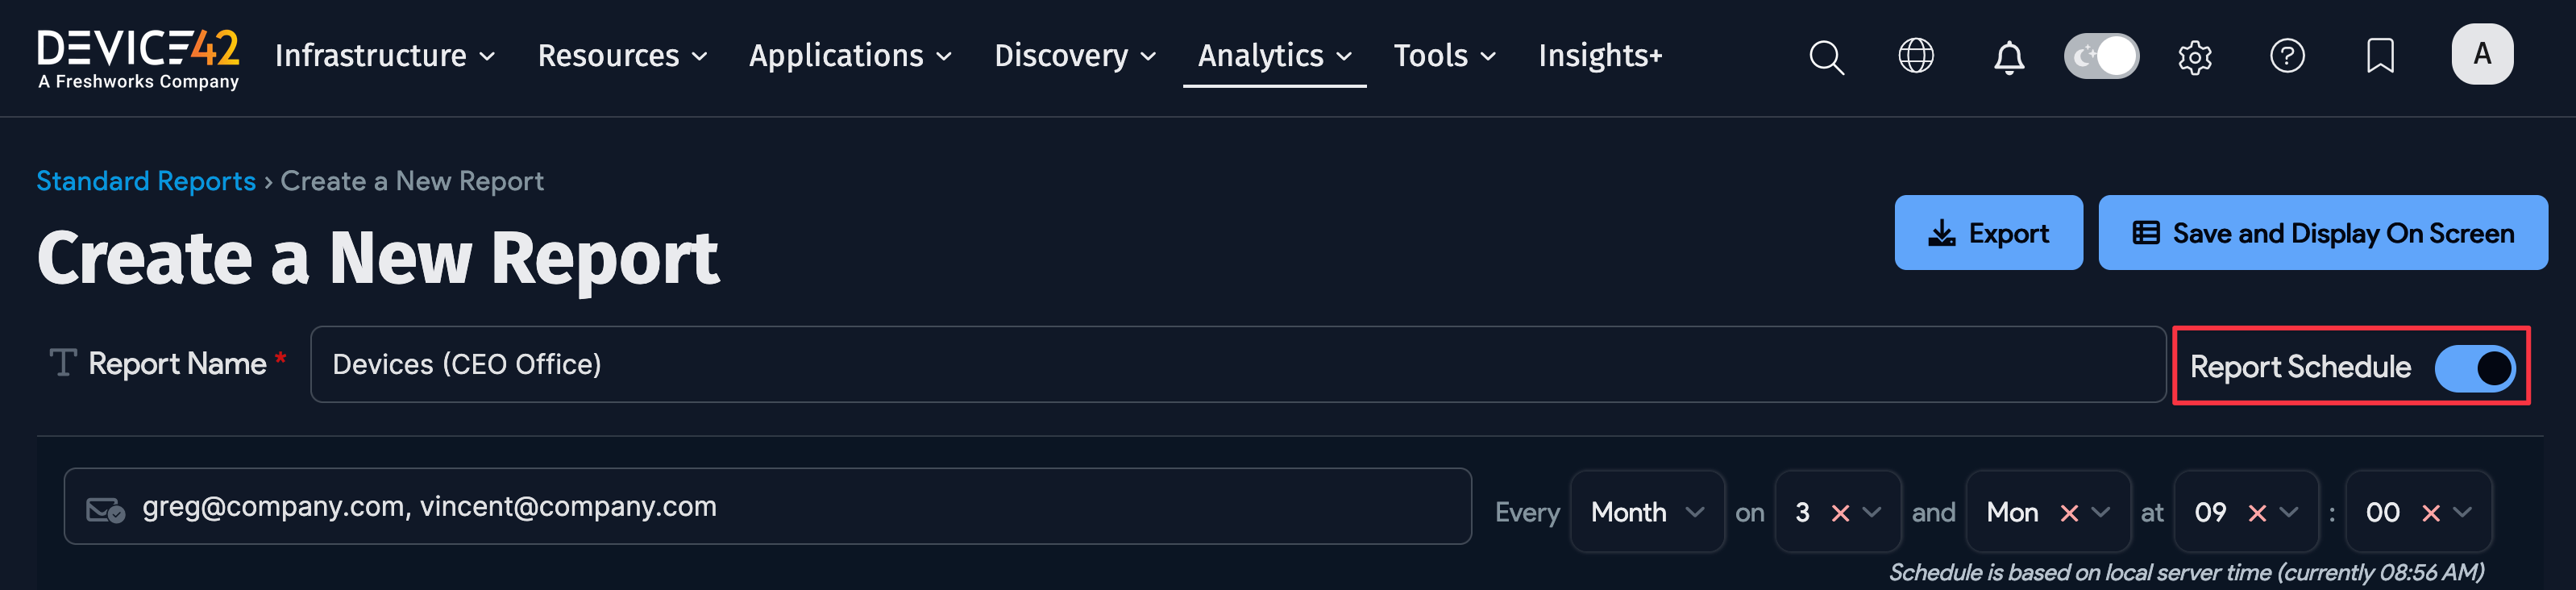Click the Report Name input field

(1236, 365)
